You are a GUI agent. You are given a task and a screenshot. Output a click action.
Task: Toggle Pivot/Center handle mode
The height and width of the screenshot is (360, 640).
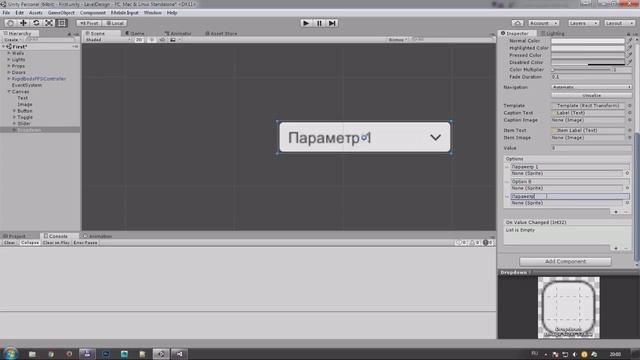(89, 23)
